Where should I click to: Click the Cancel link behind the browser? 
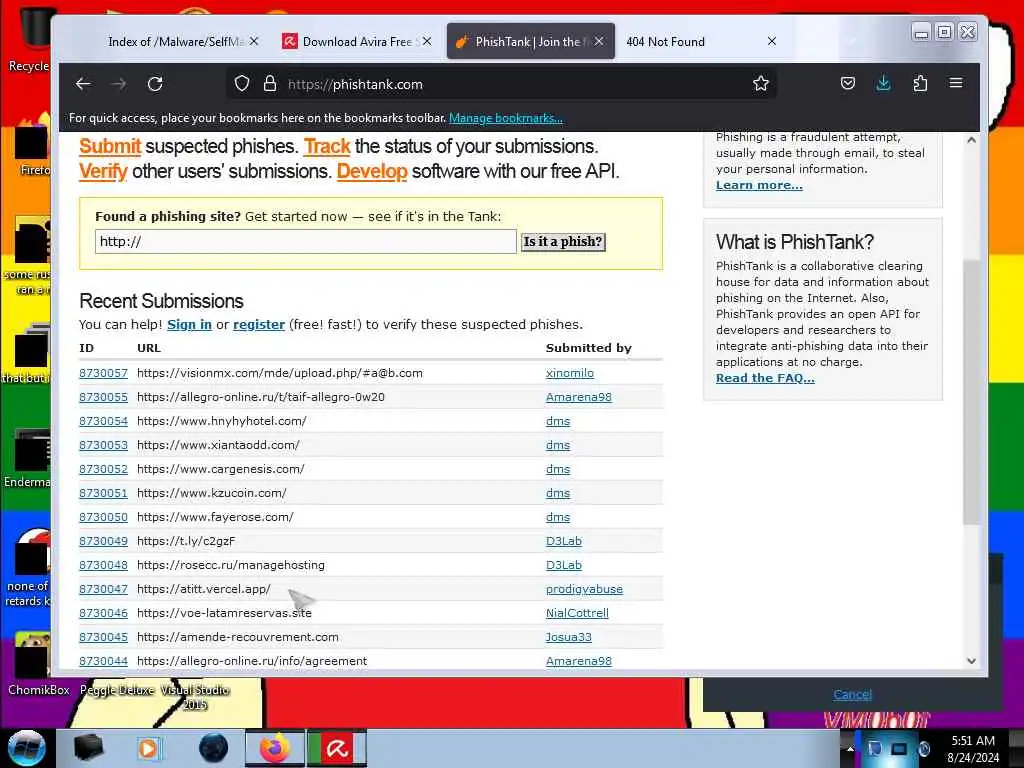pyautogui.click(x=852, y=695)
